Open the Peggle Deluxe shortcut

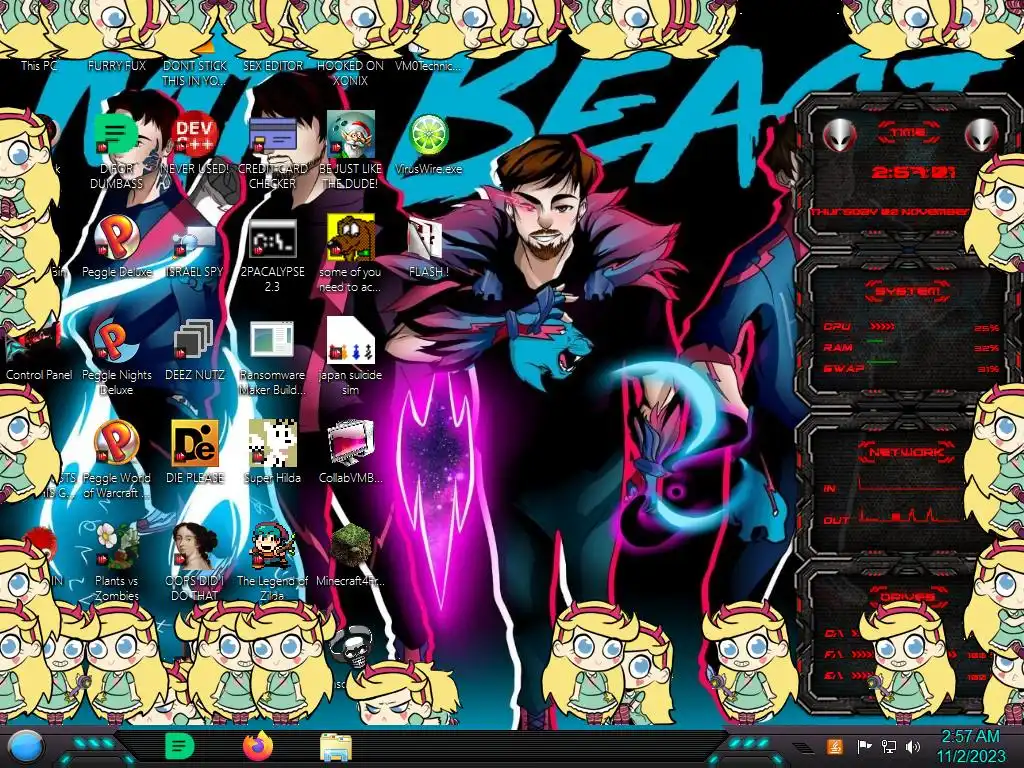pos(116,239)
